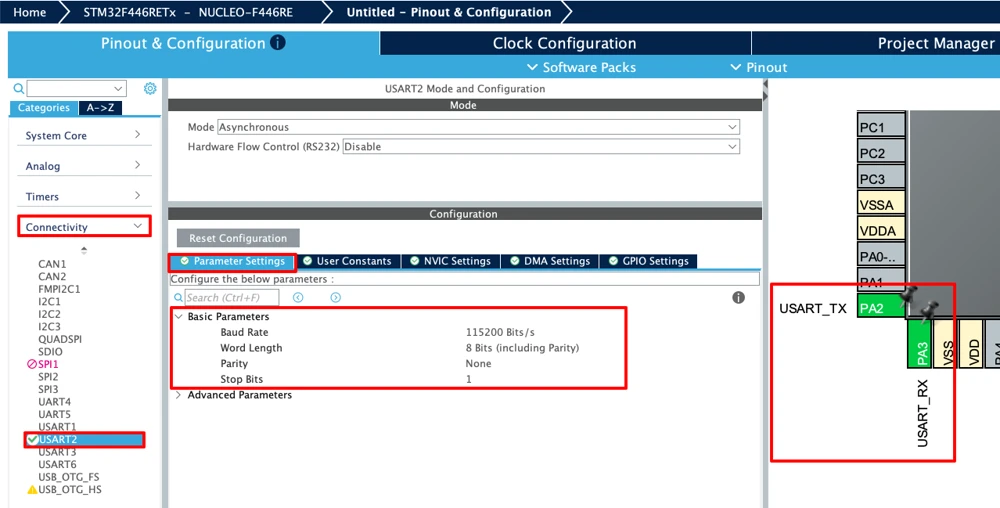Select QUADSPI peripheral

[x=60, y=339]
